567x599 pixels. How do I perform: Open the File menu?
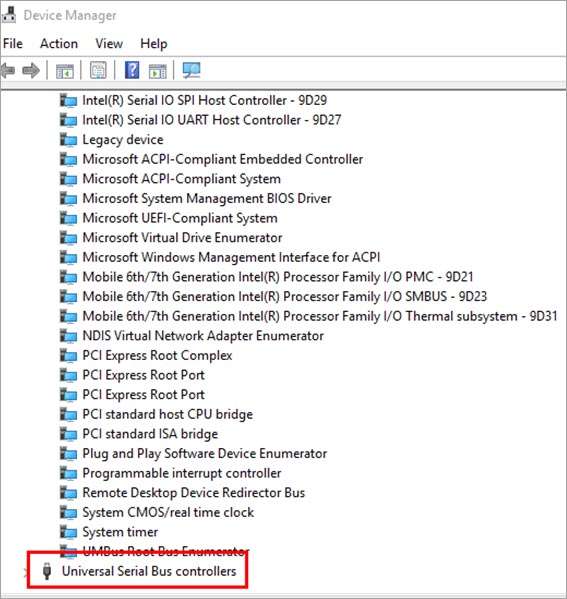coord(13,44)
